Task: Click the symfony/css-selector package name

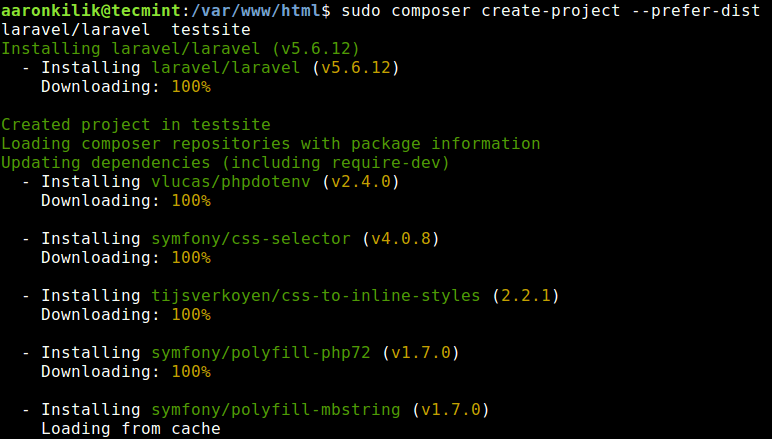Action: [250, 239]
